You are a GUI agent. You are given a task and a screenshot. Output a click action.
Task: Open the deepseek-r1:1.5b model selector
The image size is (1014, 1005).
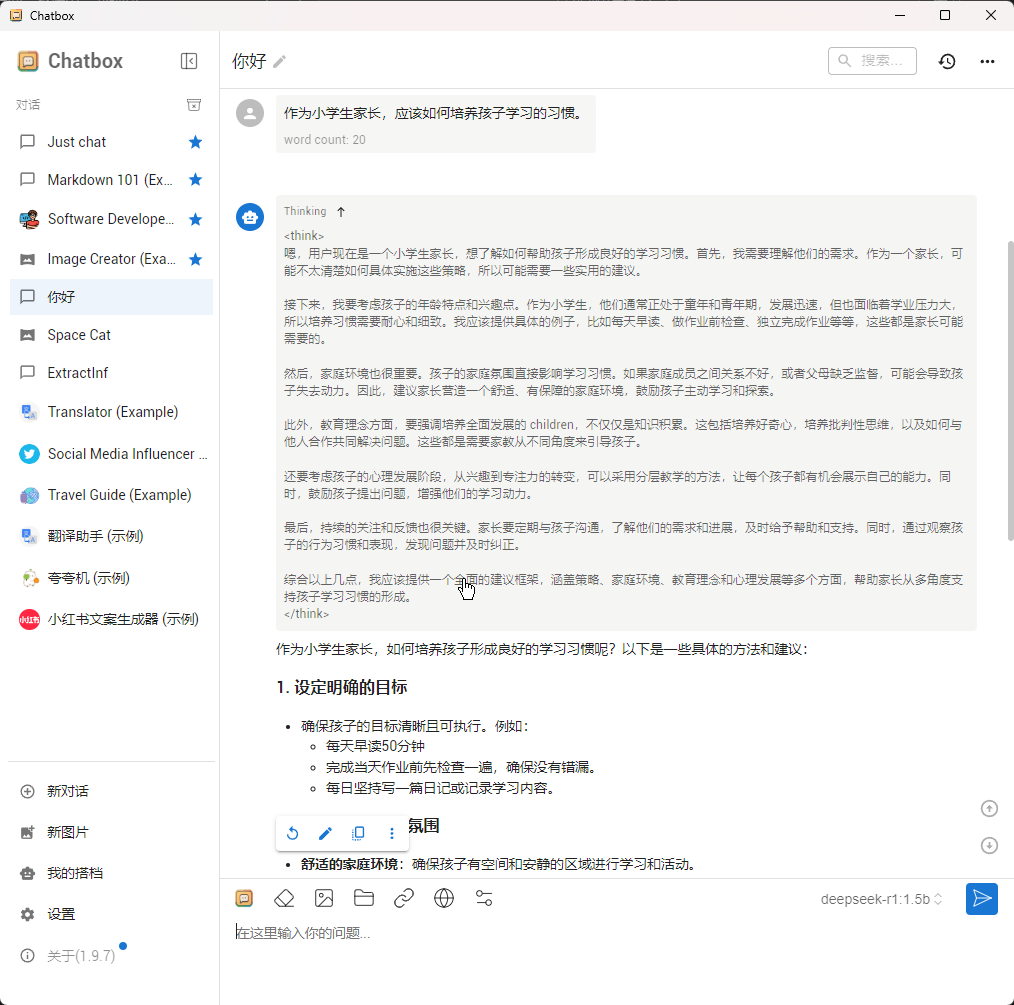tap(881, 899)
